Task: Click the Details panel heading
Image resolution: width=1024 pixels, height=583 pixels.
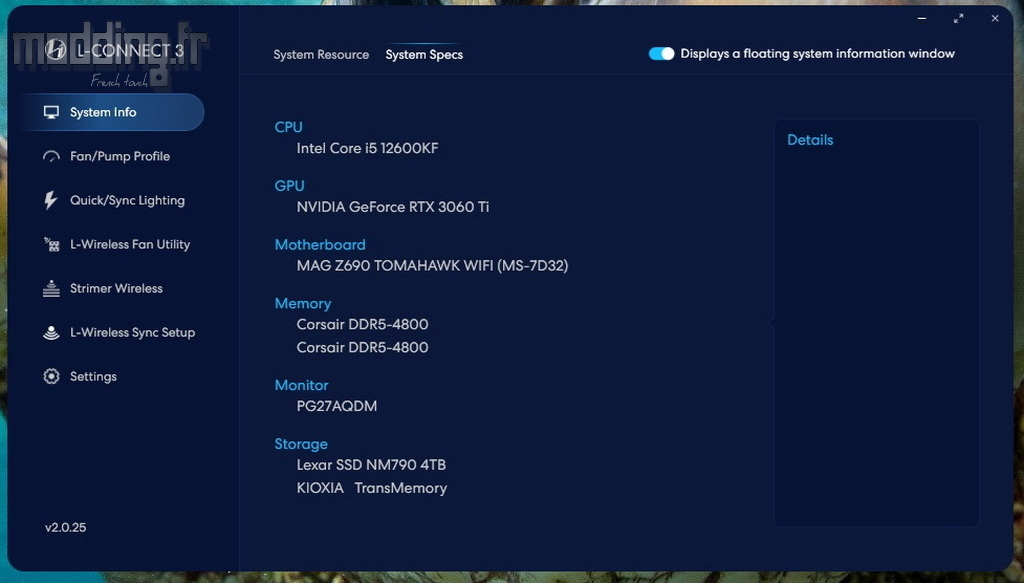Action: [810, 140]
